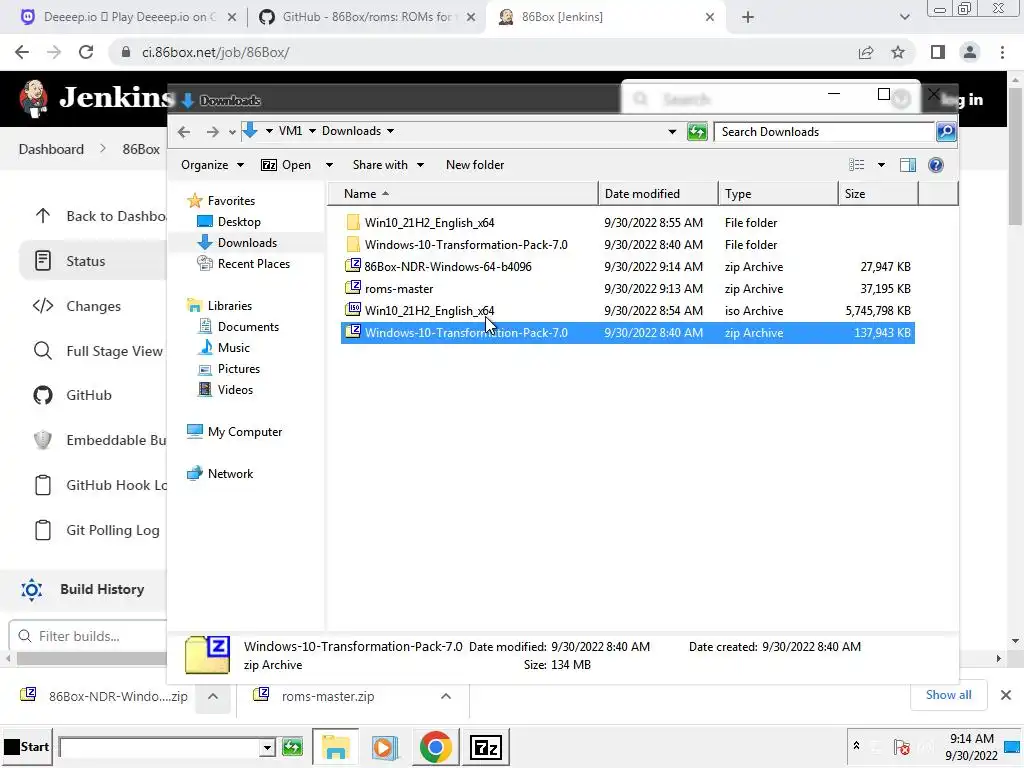Expand the Open button dropdown arrow
This screenshot has width=1024, height=768.
(329, 165)
